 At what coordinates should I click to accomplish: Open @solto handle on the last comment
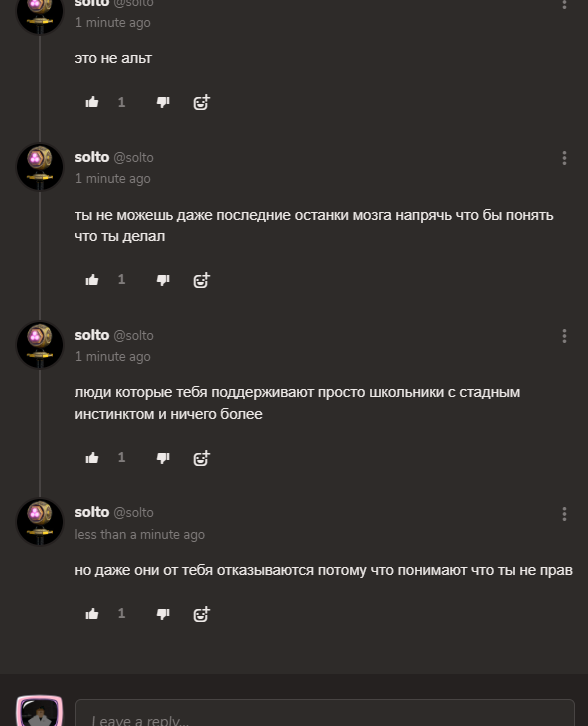click(x=133, y=513)
